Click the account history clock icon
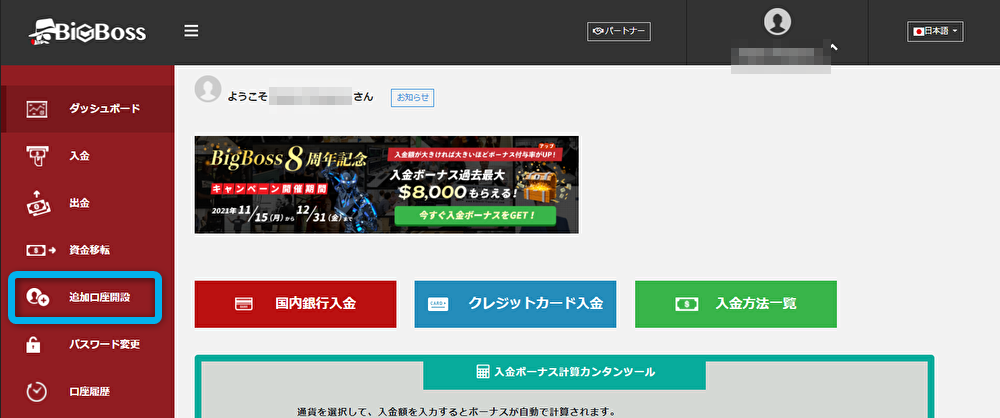Image resolution: width=1000 pixels, height=418 pixels. pos(36,391)
